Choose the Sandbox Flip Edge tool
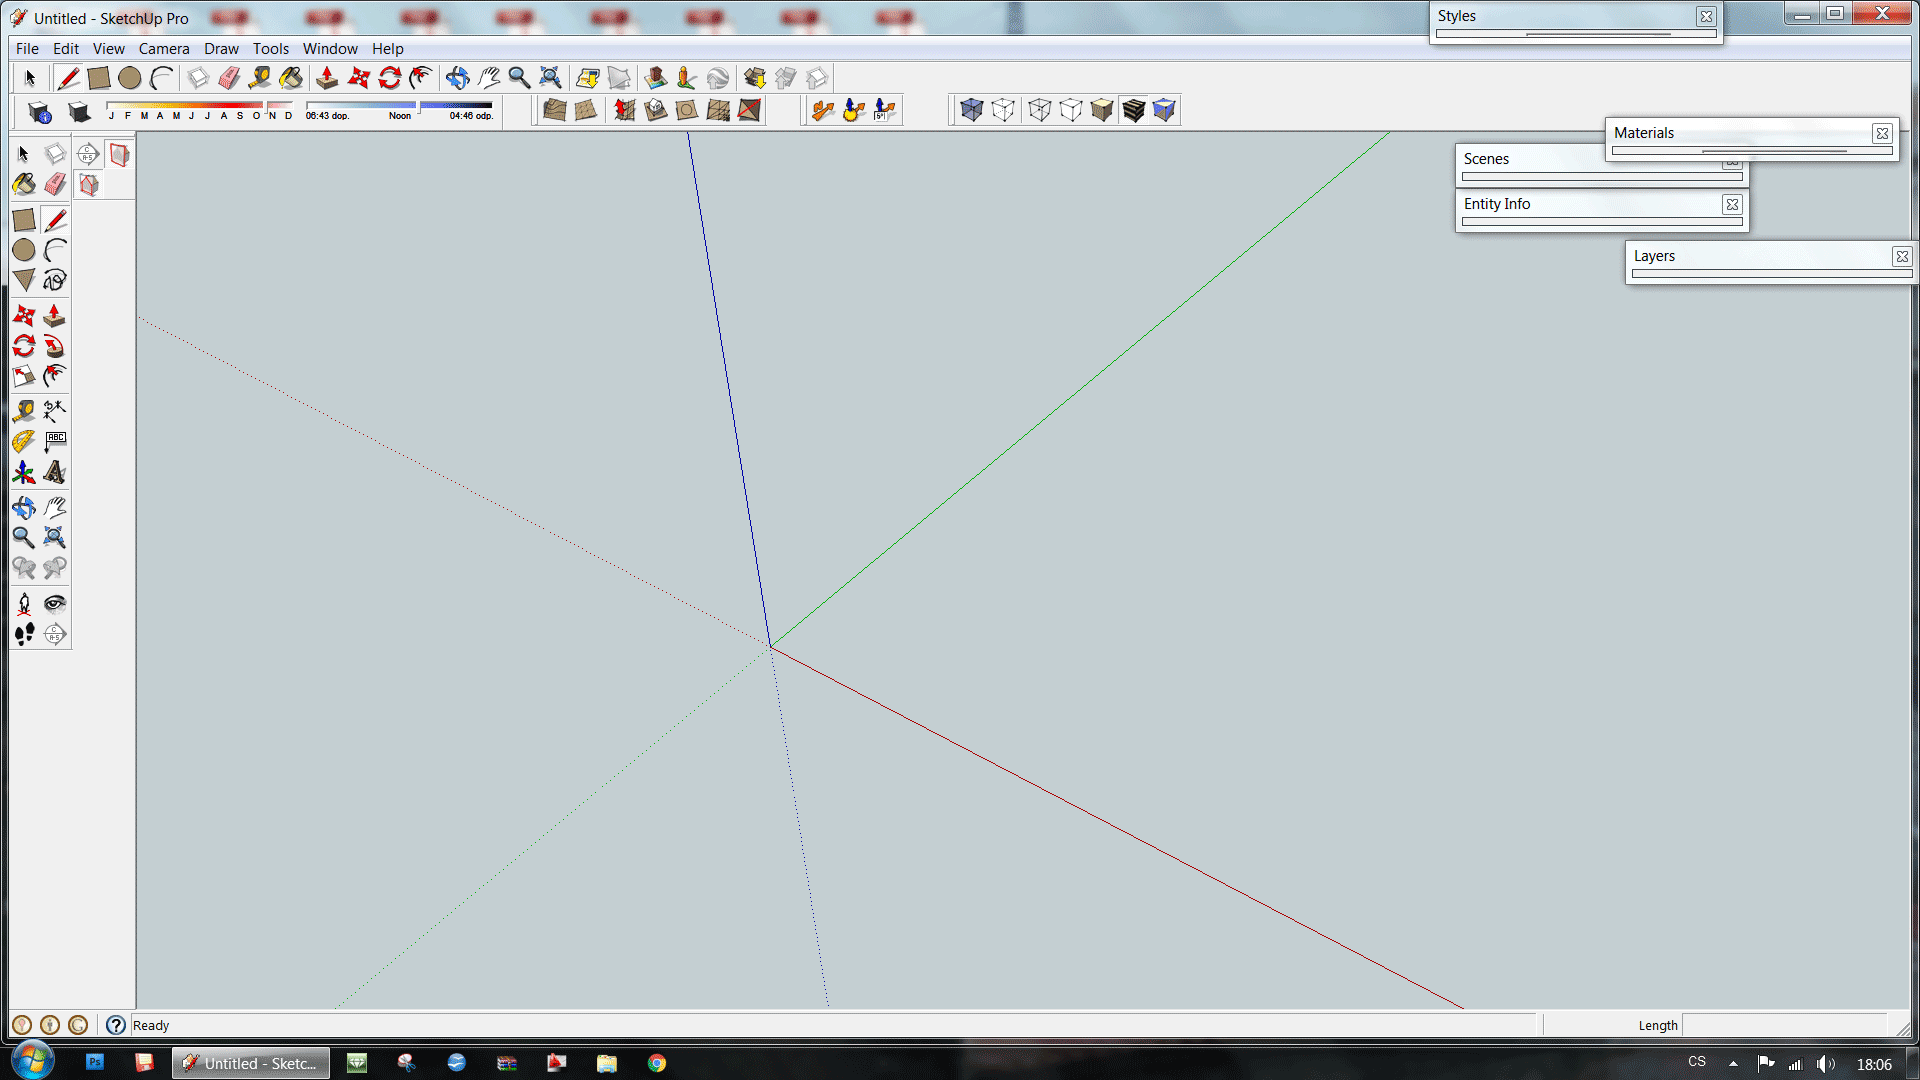The height and width of the screenshot is (1080, 1920). tap(749, 110)
